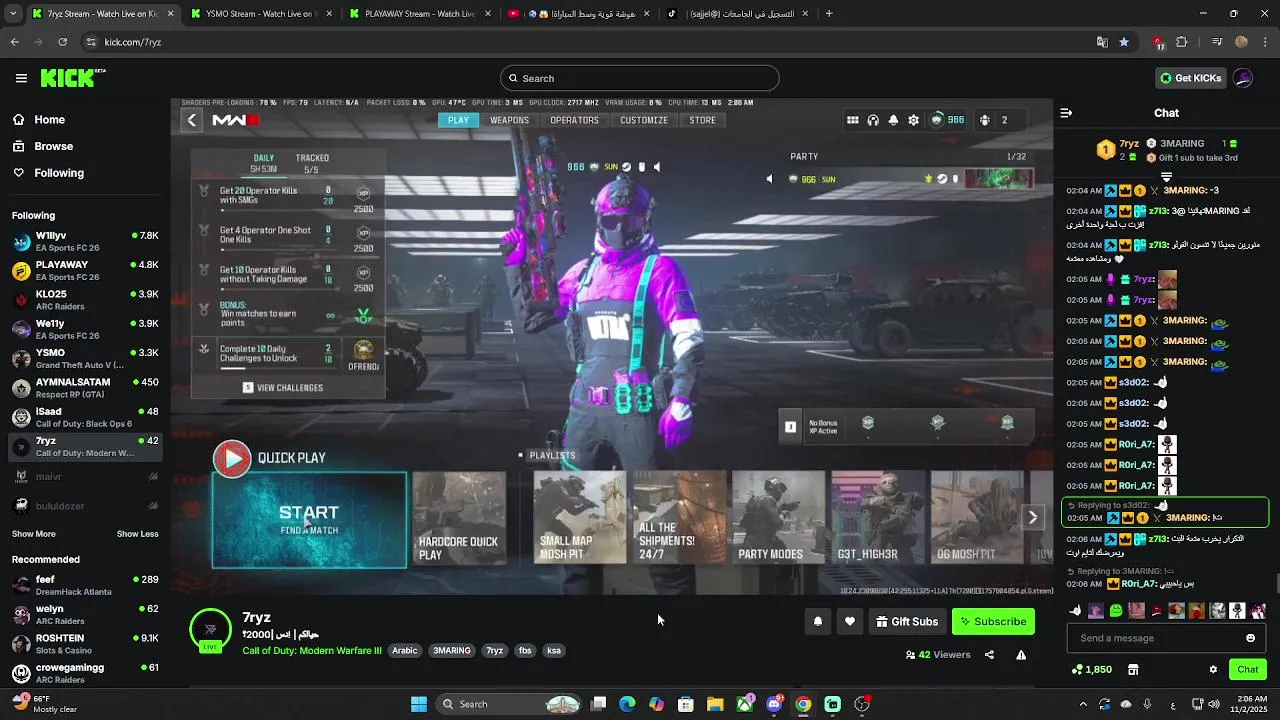Click the green Subscribe button
Image resolution: width=1280 pixels, height=720 pixels.
[993, 621]
